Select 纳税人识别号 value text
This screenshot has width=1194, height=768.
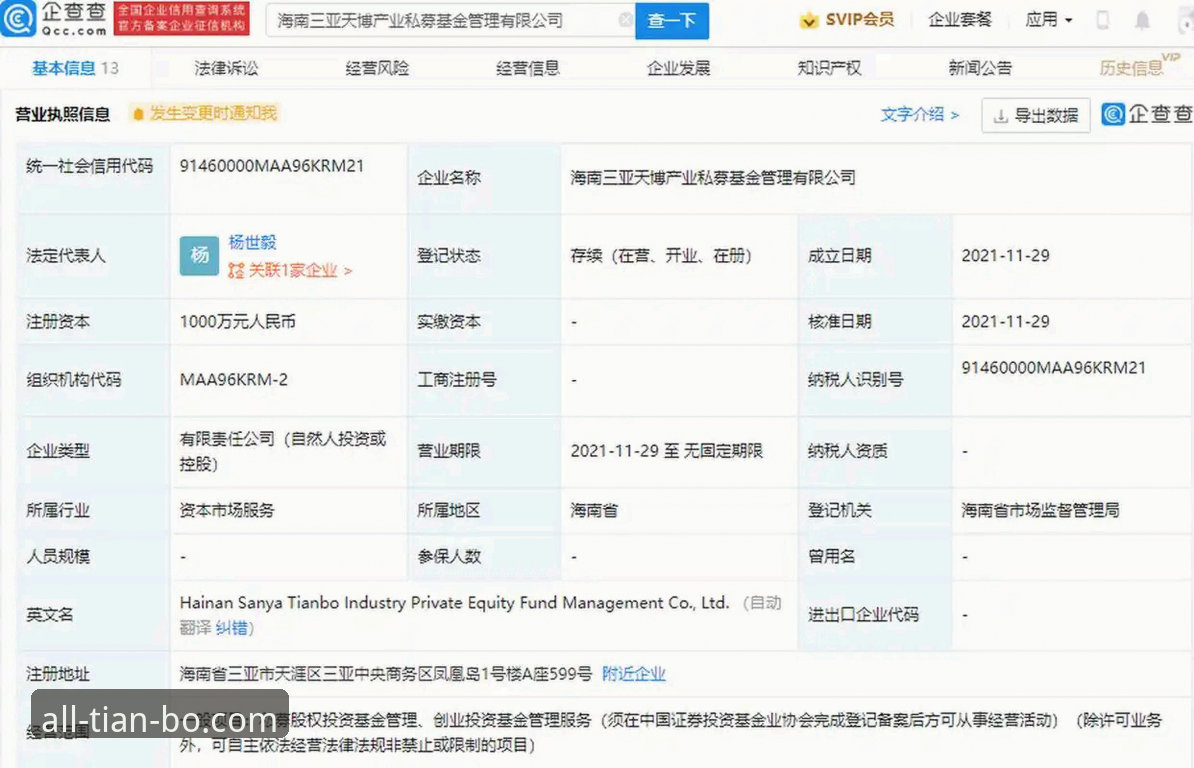(x=1053, y=368)
